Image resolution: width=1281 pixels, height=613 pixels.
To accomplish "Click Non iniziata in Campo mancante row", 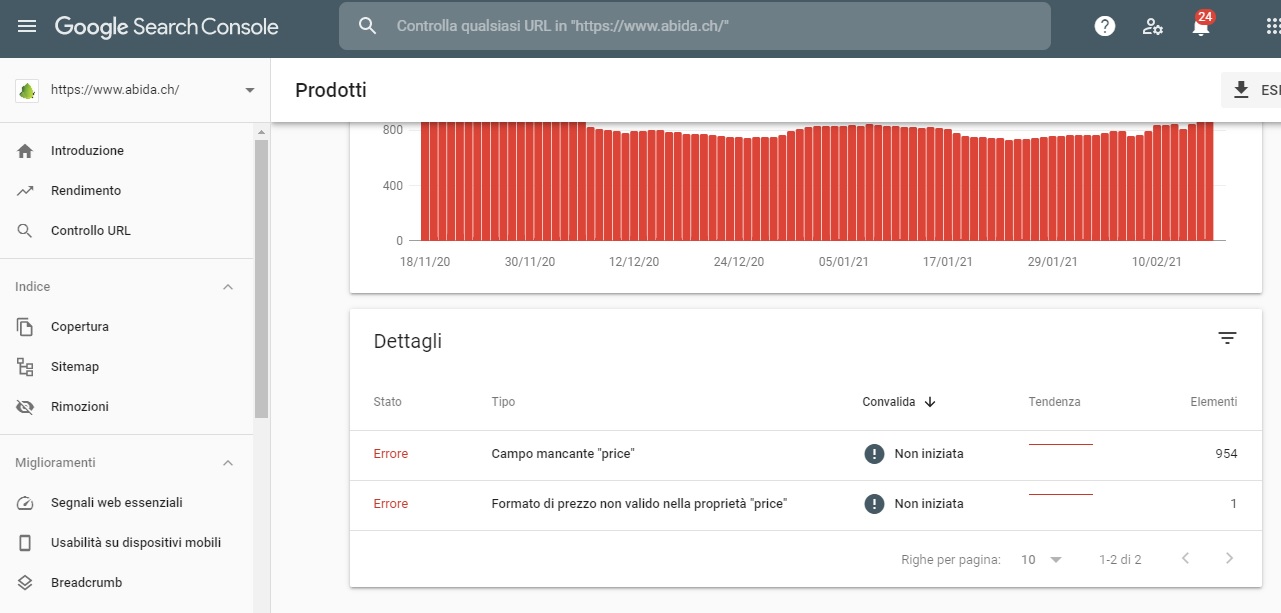I will click(929, 454).
